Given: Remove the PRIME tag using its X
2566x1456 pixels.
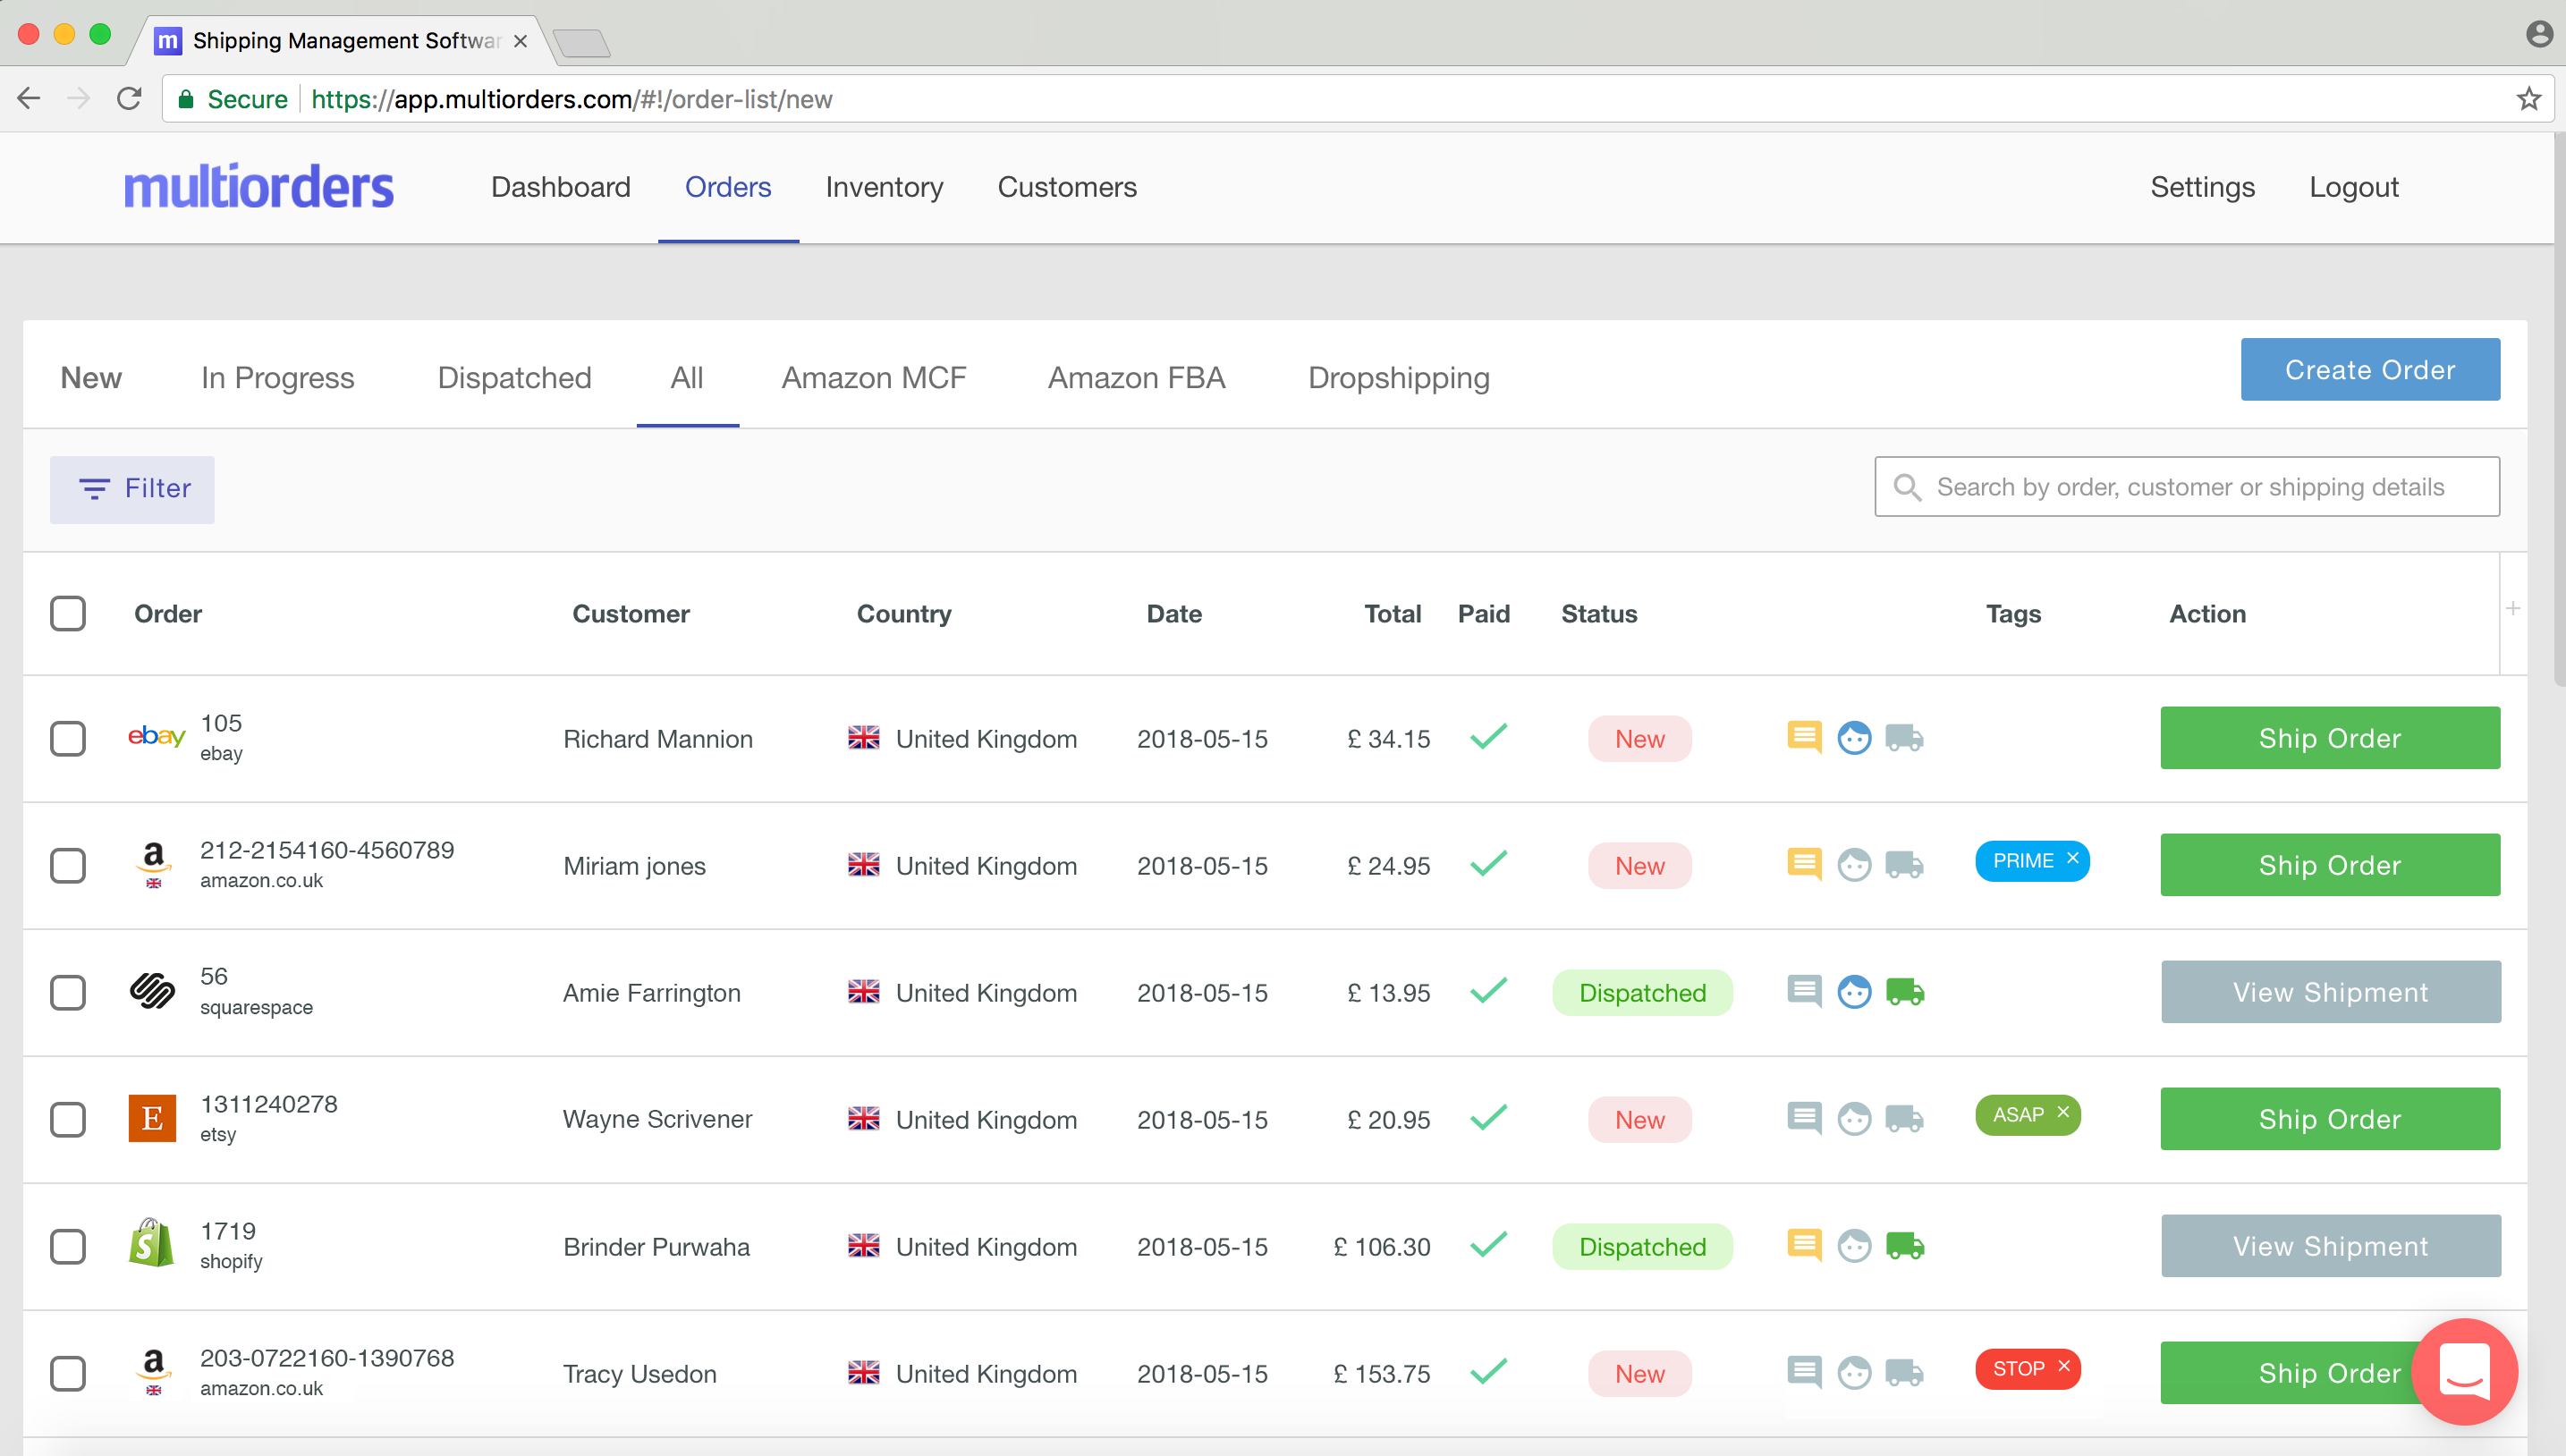Looking at the screenshot, I should pyautogui.click(x=2073, y=859).
